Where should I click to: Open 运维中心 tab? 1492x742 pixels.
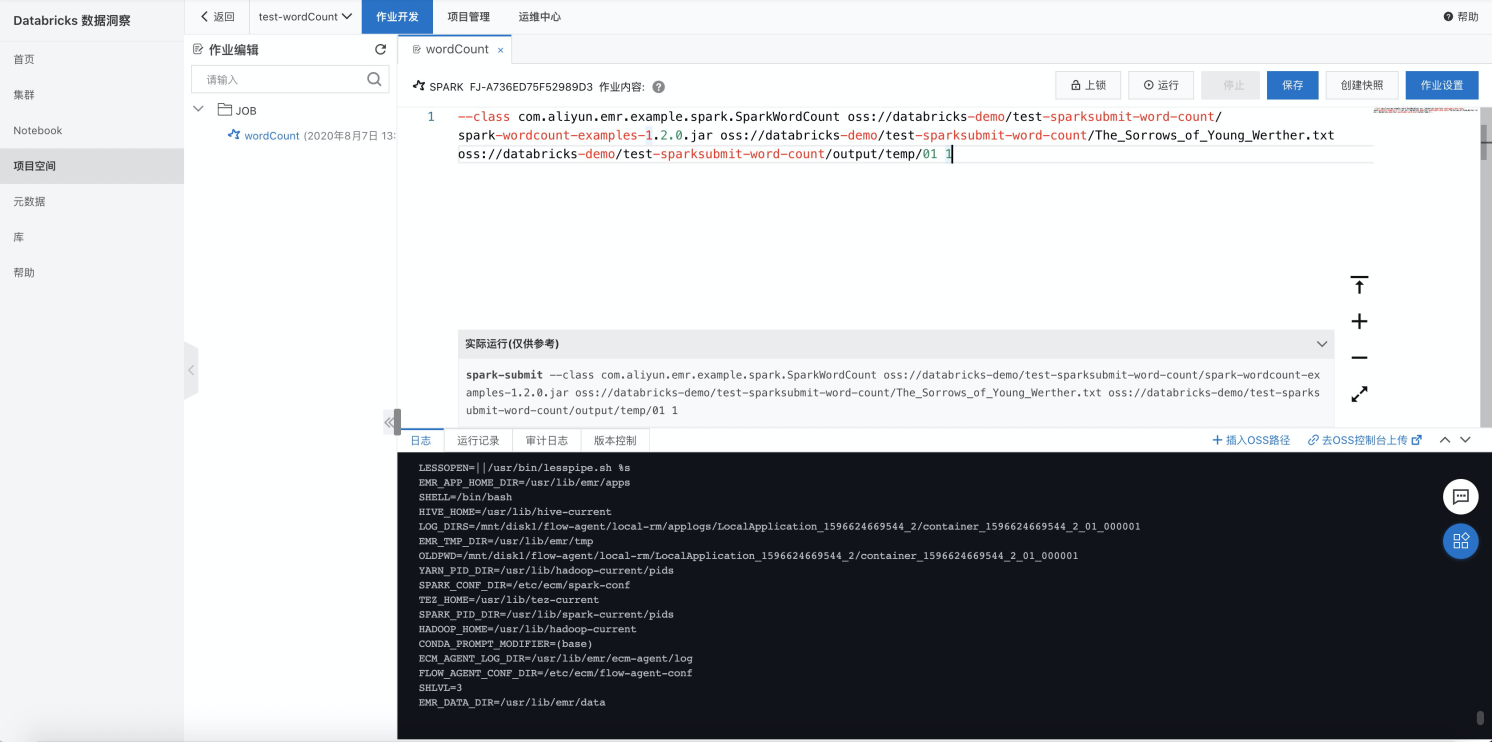click(539, 17)
